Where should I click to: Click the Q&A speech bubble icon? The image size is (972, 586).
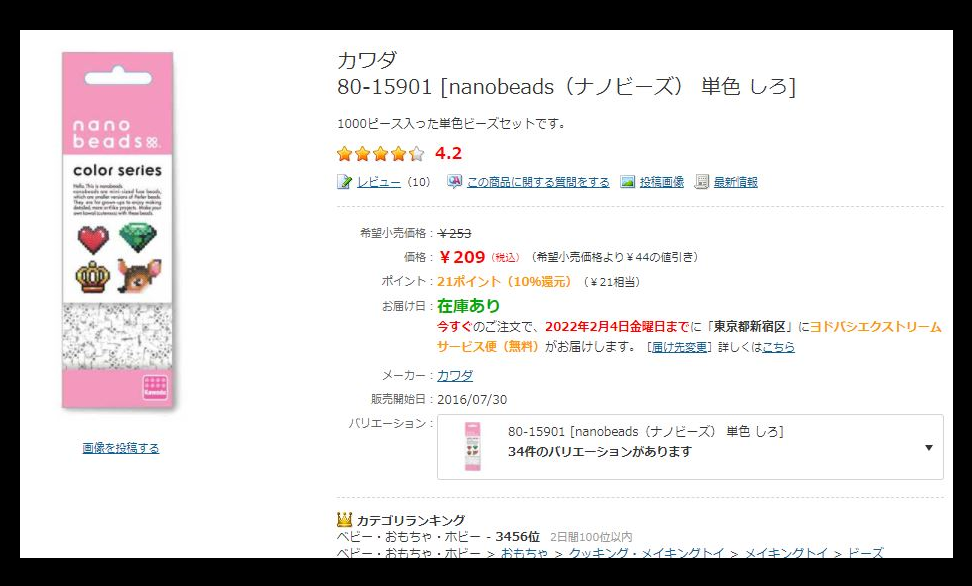[454, 181]
